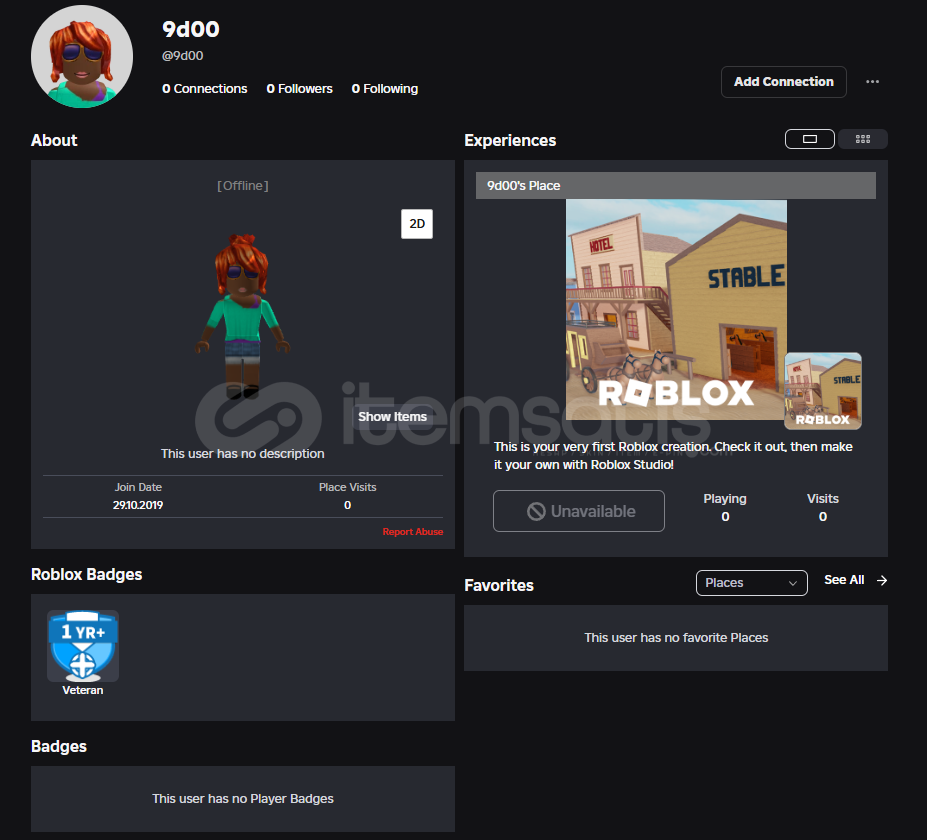
Task: Open the 0 Connections list
Action: 205,89
